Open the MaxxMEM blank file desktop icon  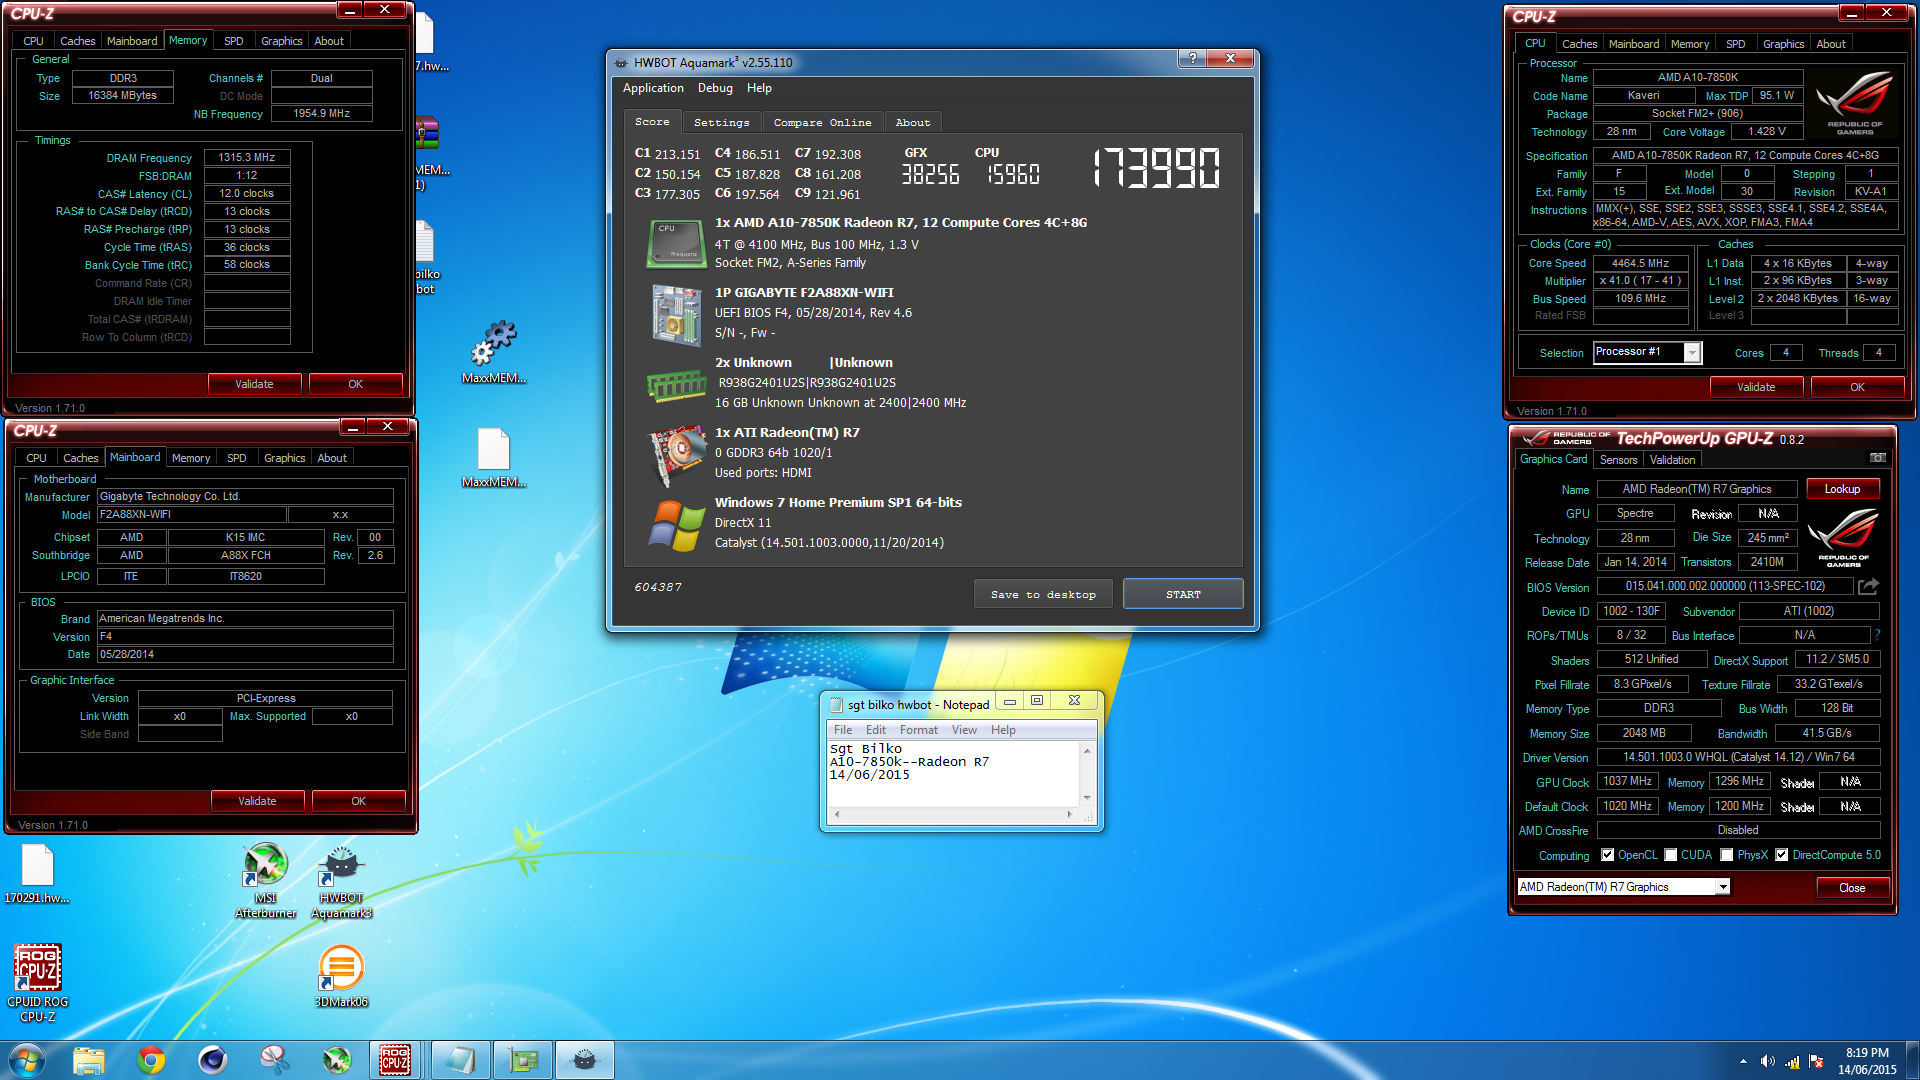[x=494, y=458]
